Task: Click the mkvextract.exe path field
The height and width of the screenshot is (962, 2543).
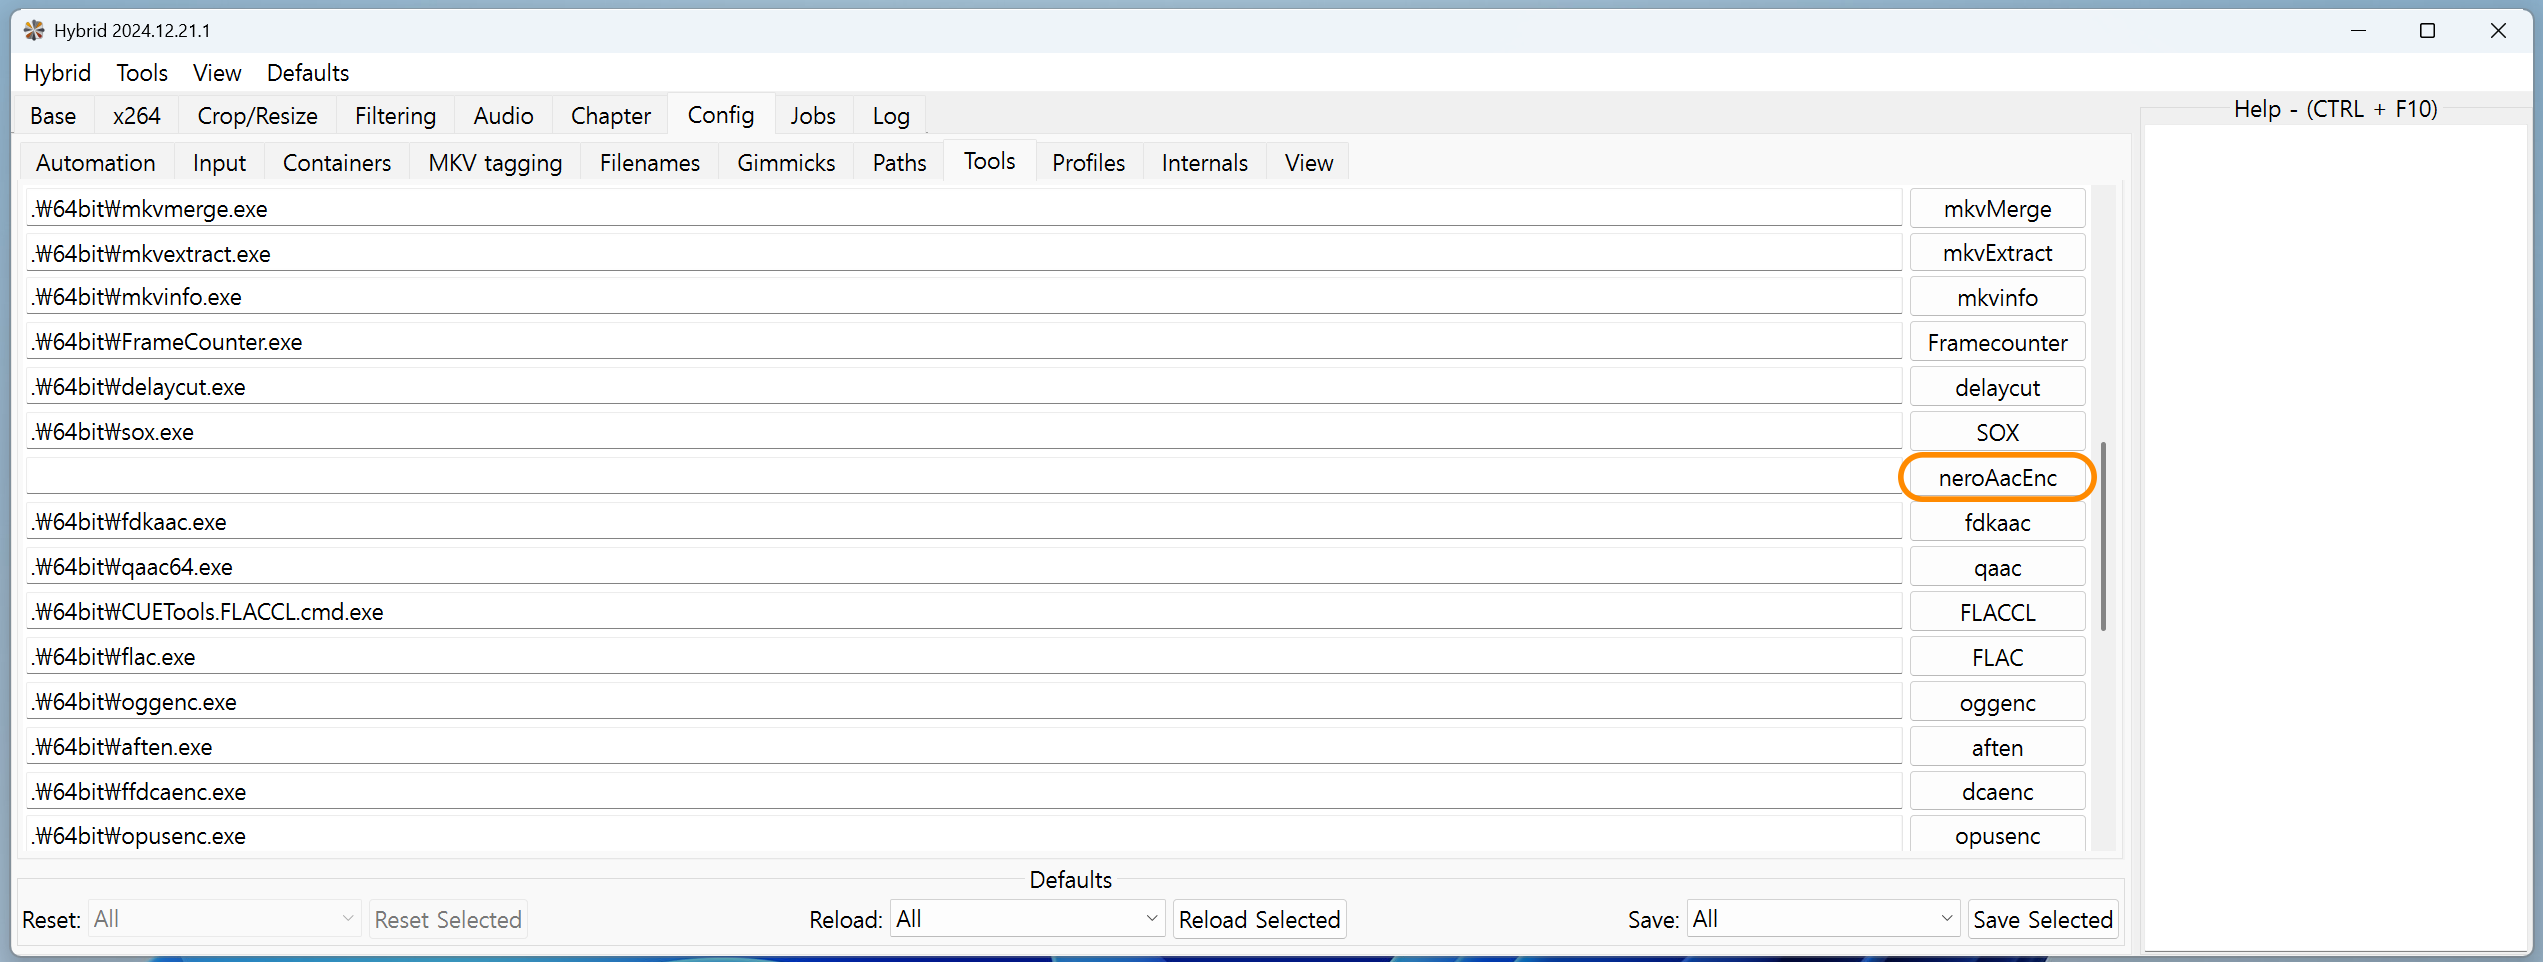Action: click(964, 253)
